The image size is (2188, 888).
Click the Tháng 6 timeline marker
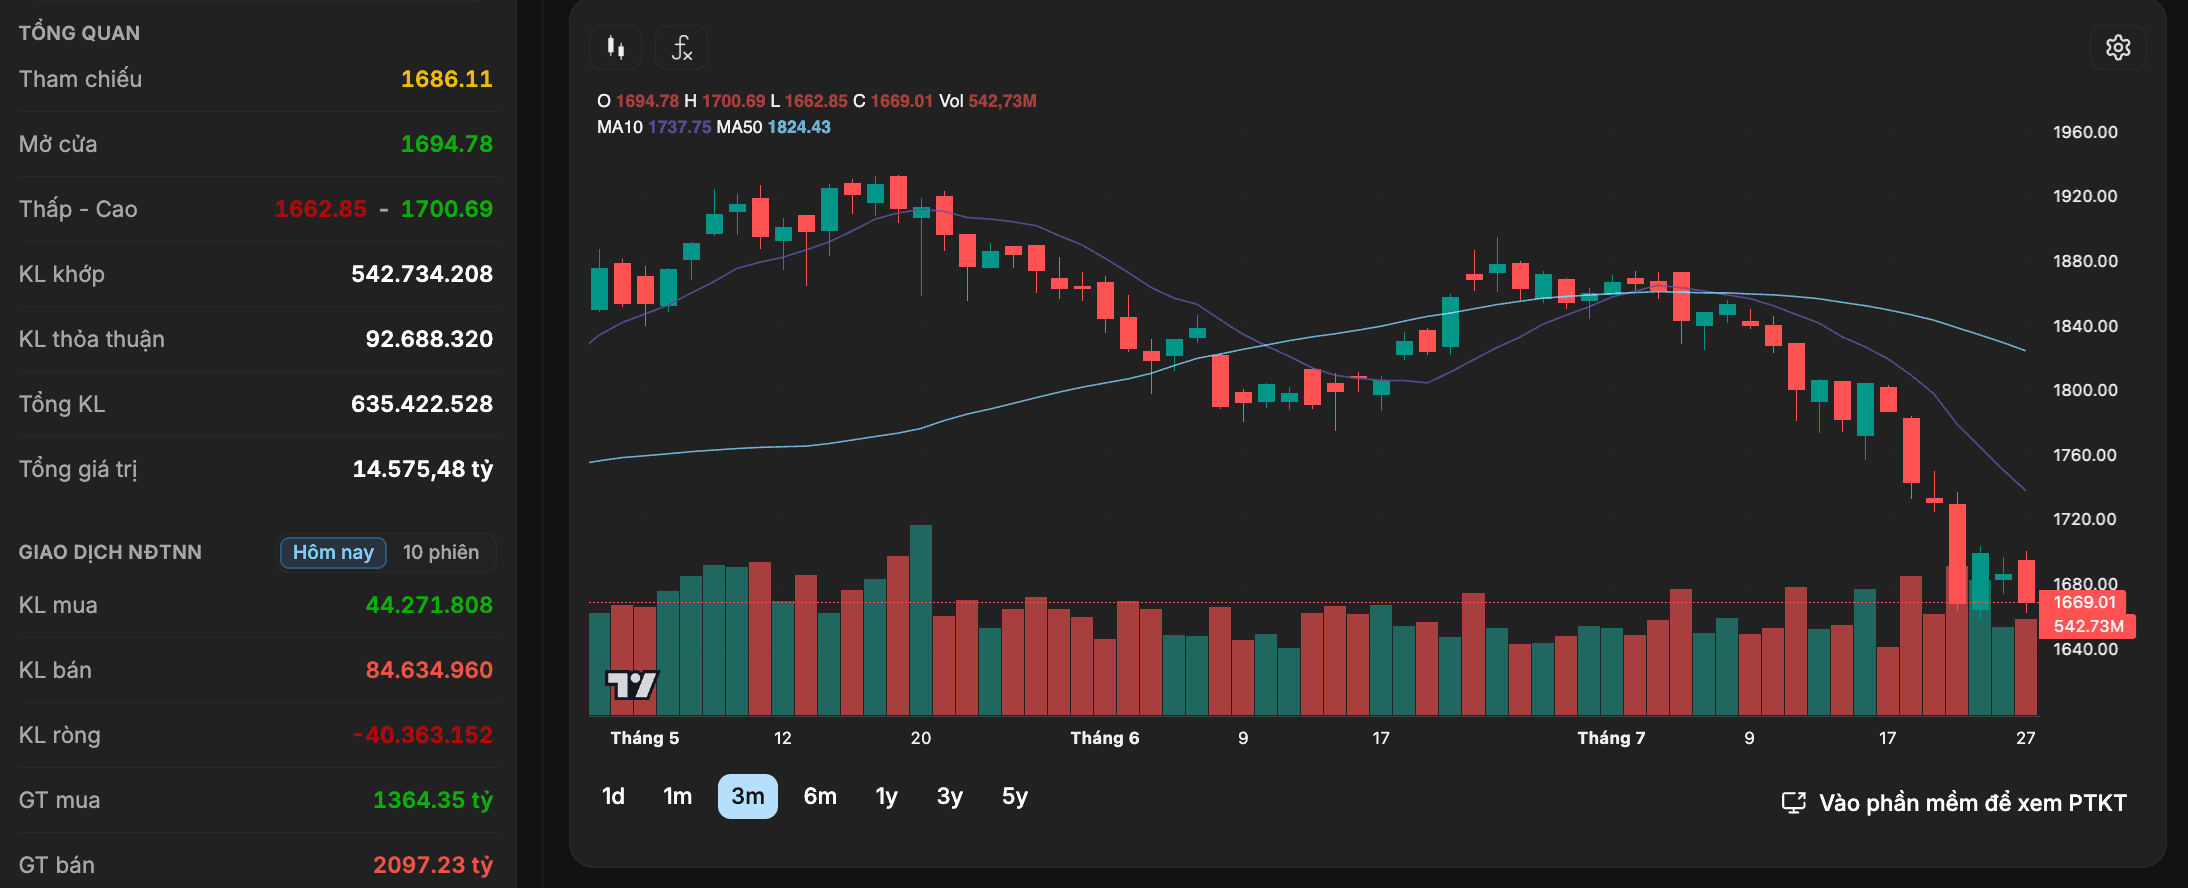click(1105, 738)
